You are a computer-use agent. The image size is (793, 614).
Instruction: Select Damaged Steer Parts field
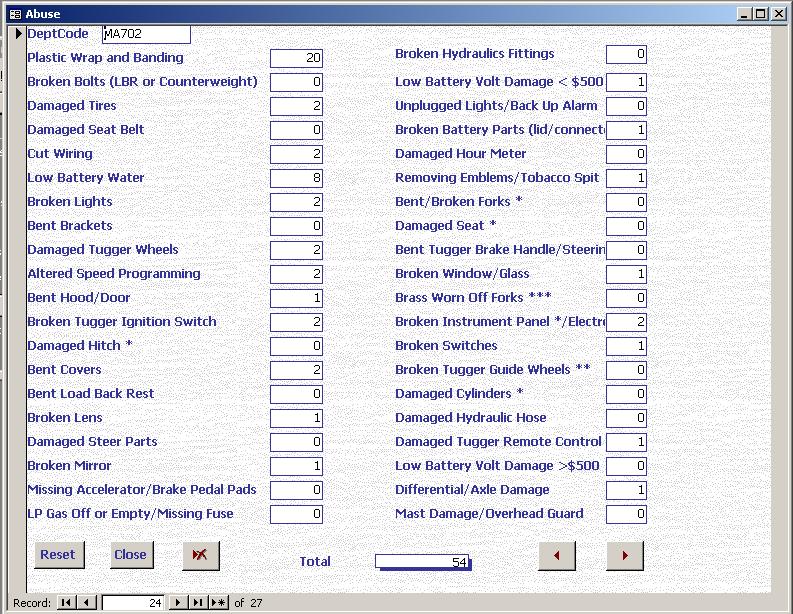click(x=296, y=442)
